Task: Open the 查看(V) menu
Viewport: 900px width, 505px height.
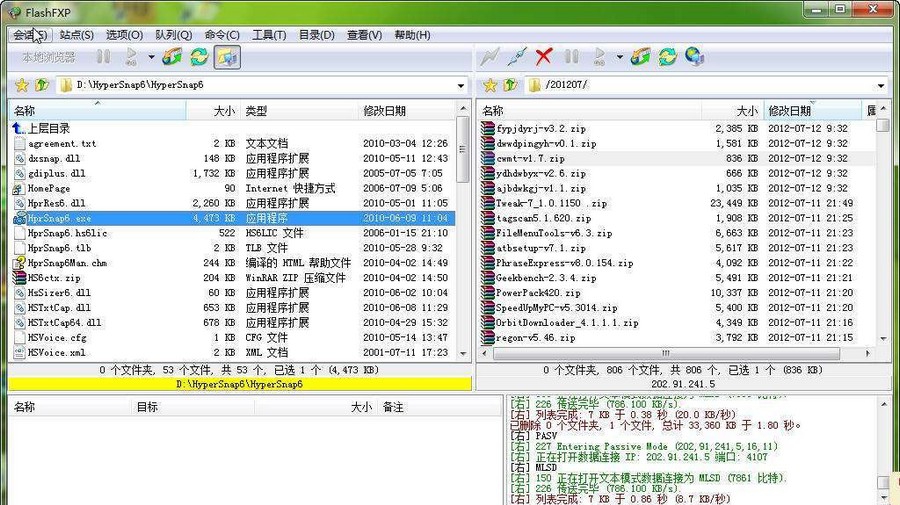Action: [x=364, y=35]
